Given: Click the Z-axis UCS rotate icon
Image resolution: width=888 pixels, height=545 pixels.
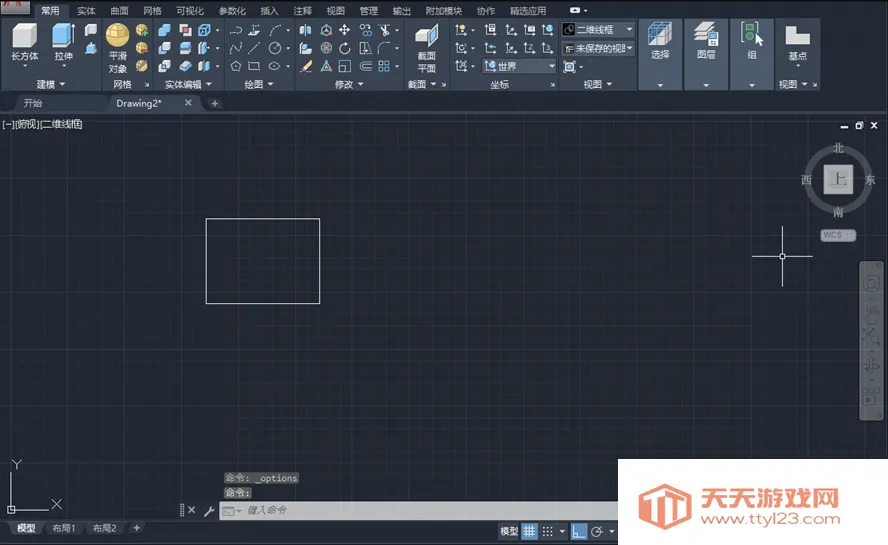Looking at the screenshot, I should [529, 48].
